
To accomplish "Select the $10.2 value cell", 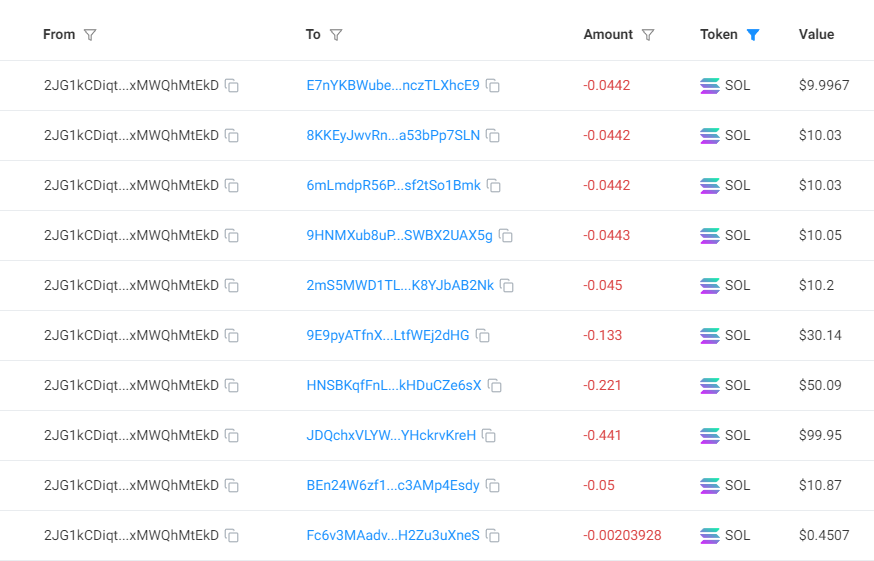I will pos(816,286).
